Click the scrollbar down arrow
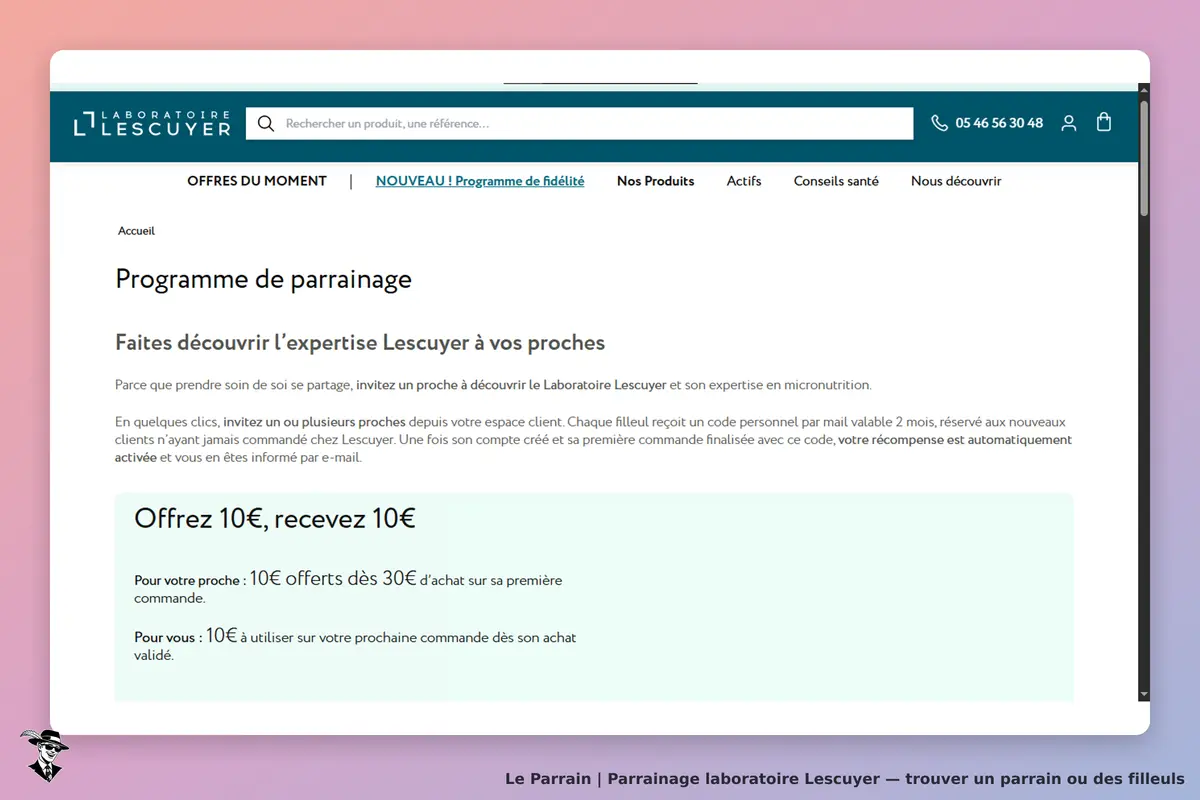Image resolution: width=1200 pixels, height=800 pixels. tap(1144, 694)
